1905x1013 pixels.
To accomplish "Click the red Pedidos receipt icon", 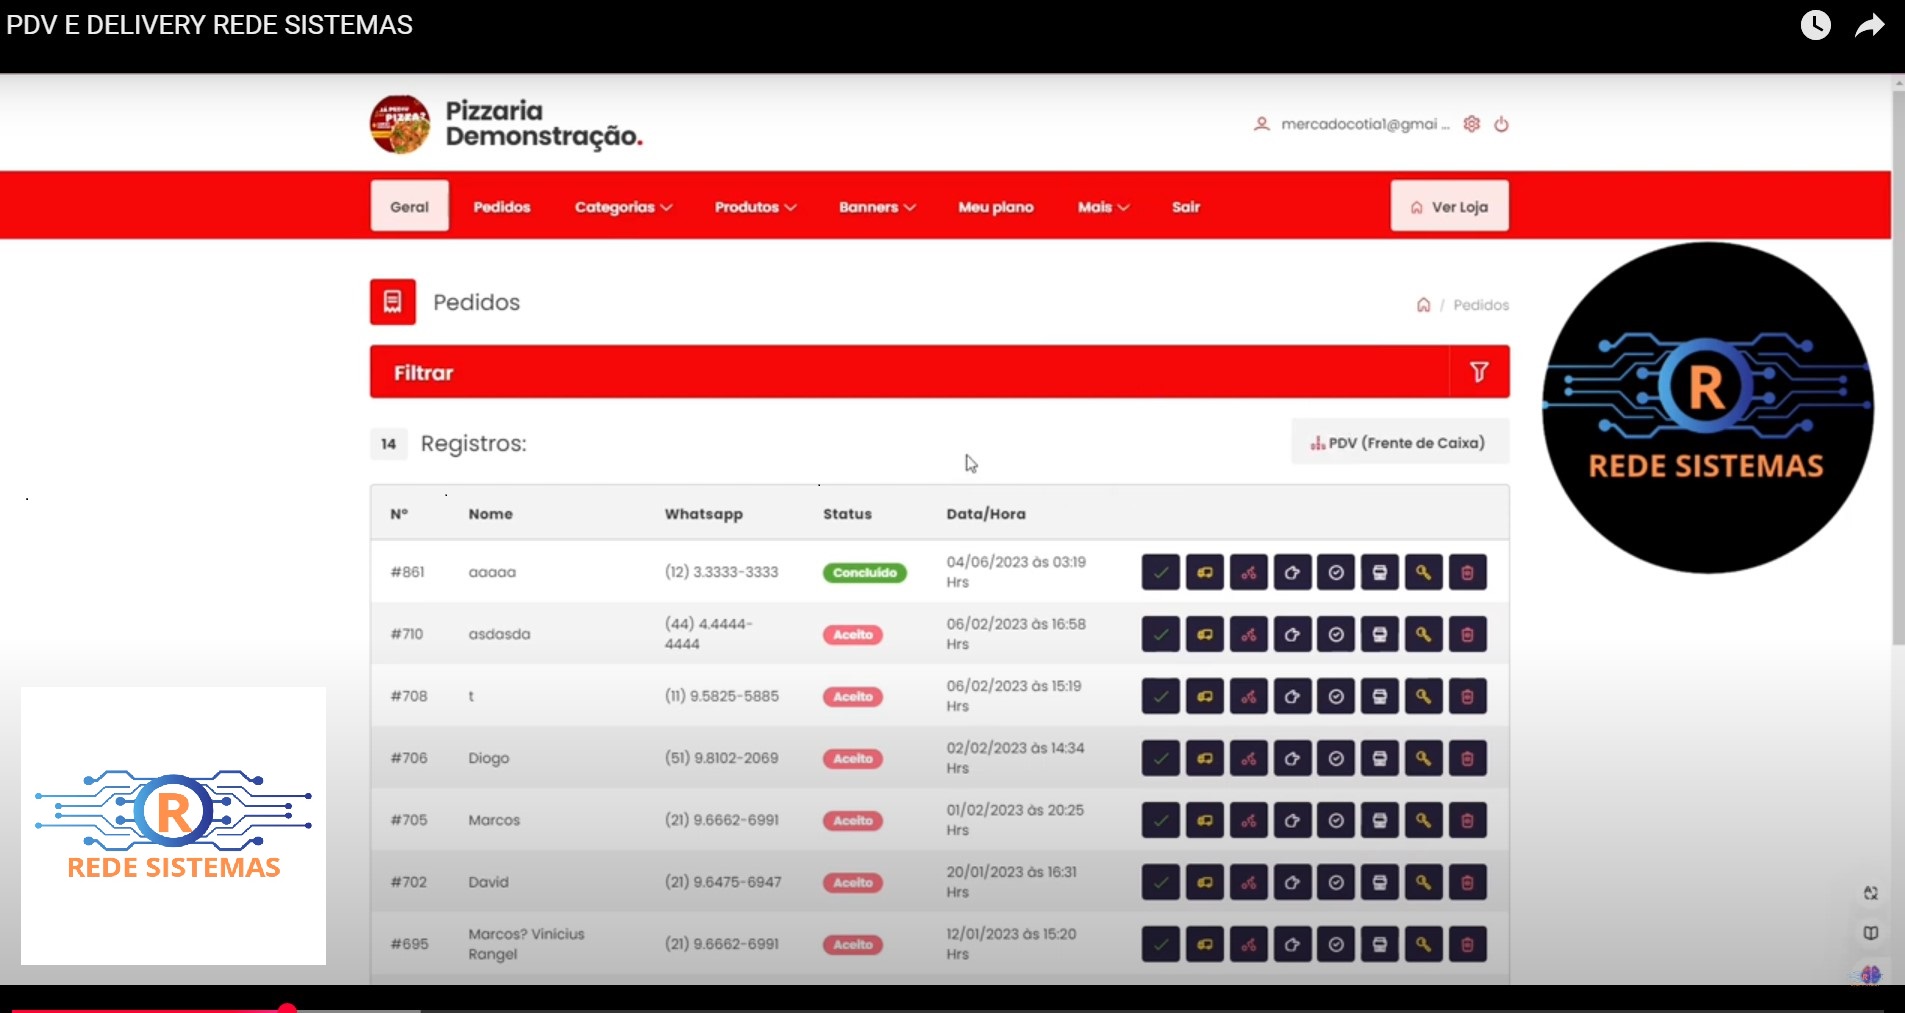I will (393, 302).
